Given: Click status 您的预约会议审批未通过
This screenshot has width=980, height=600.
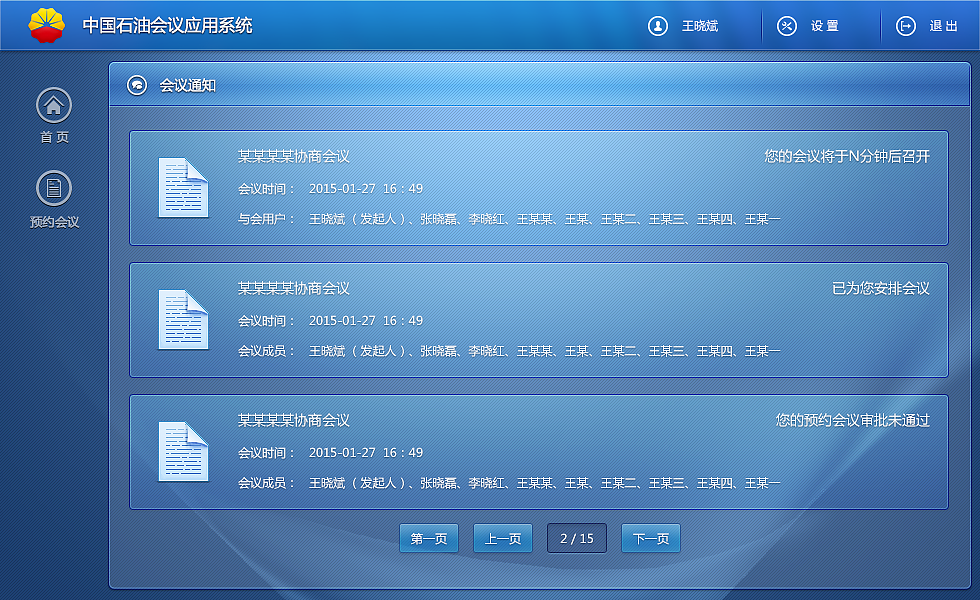Looking at the screenshot, I should [853, 420].
